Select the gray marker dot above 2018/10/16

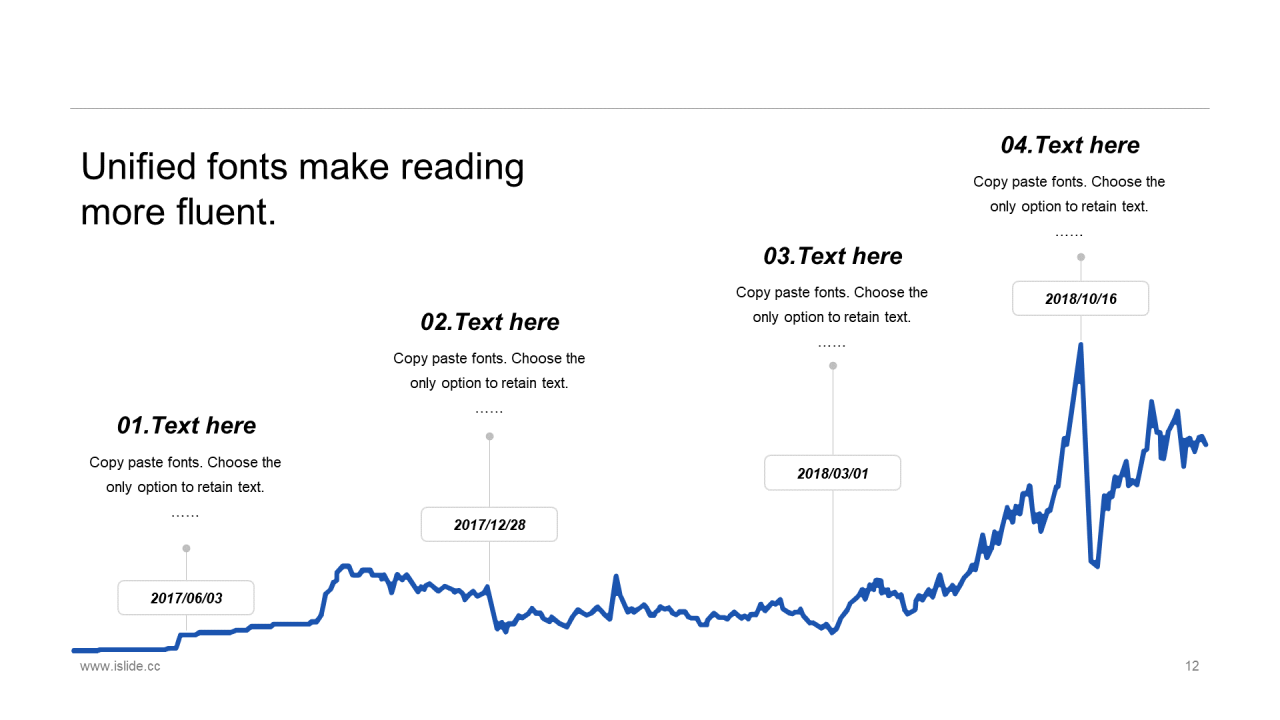1081,257
